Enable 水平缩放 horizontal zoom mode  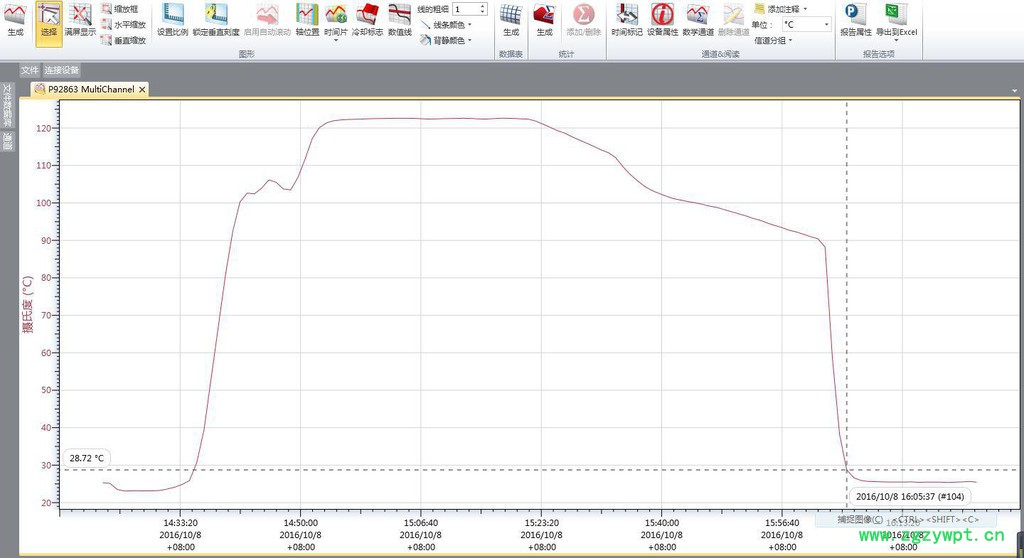(x=123, y=25)
